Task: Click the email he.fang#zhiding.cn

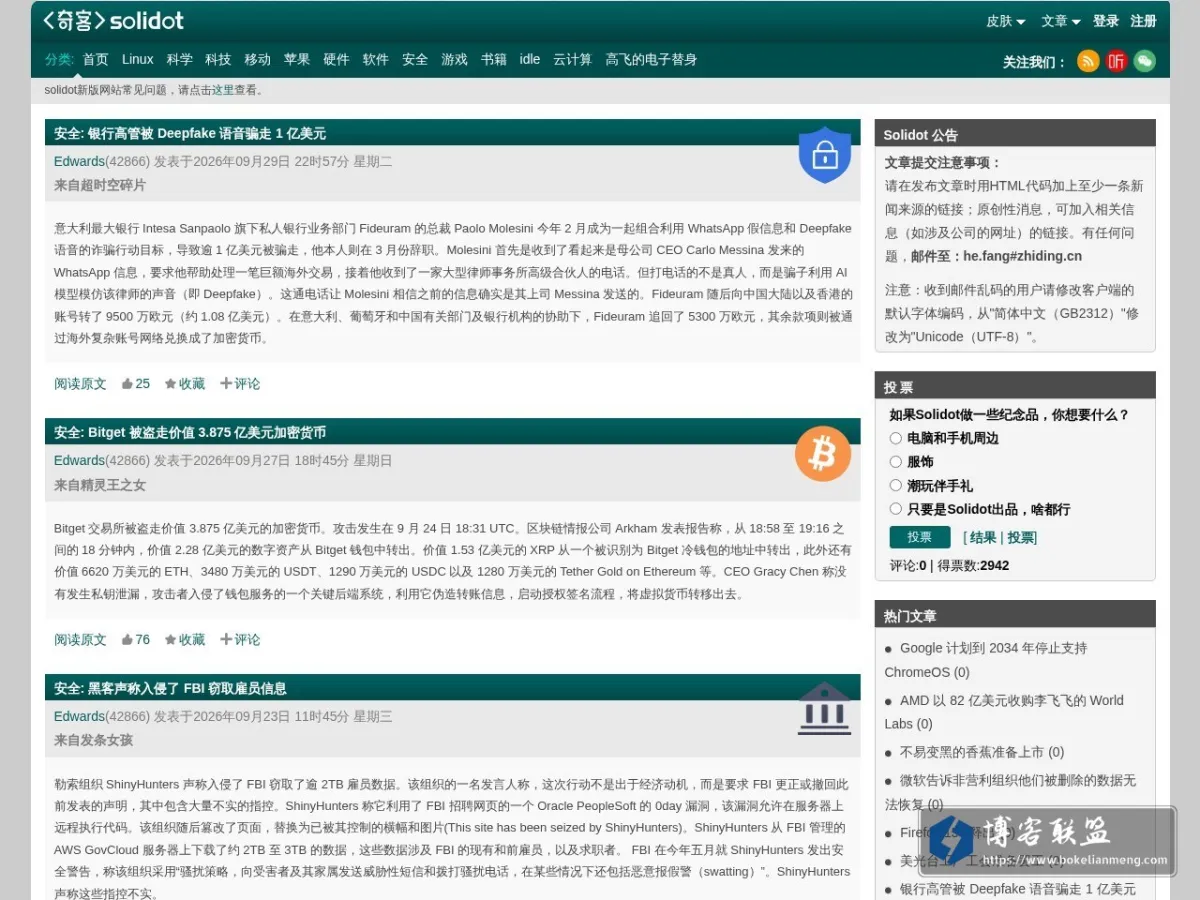Action: [x=1022, y=256]
